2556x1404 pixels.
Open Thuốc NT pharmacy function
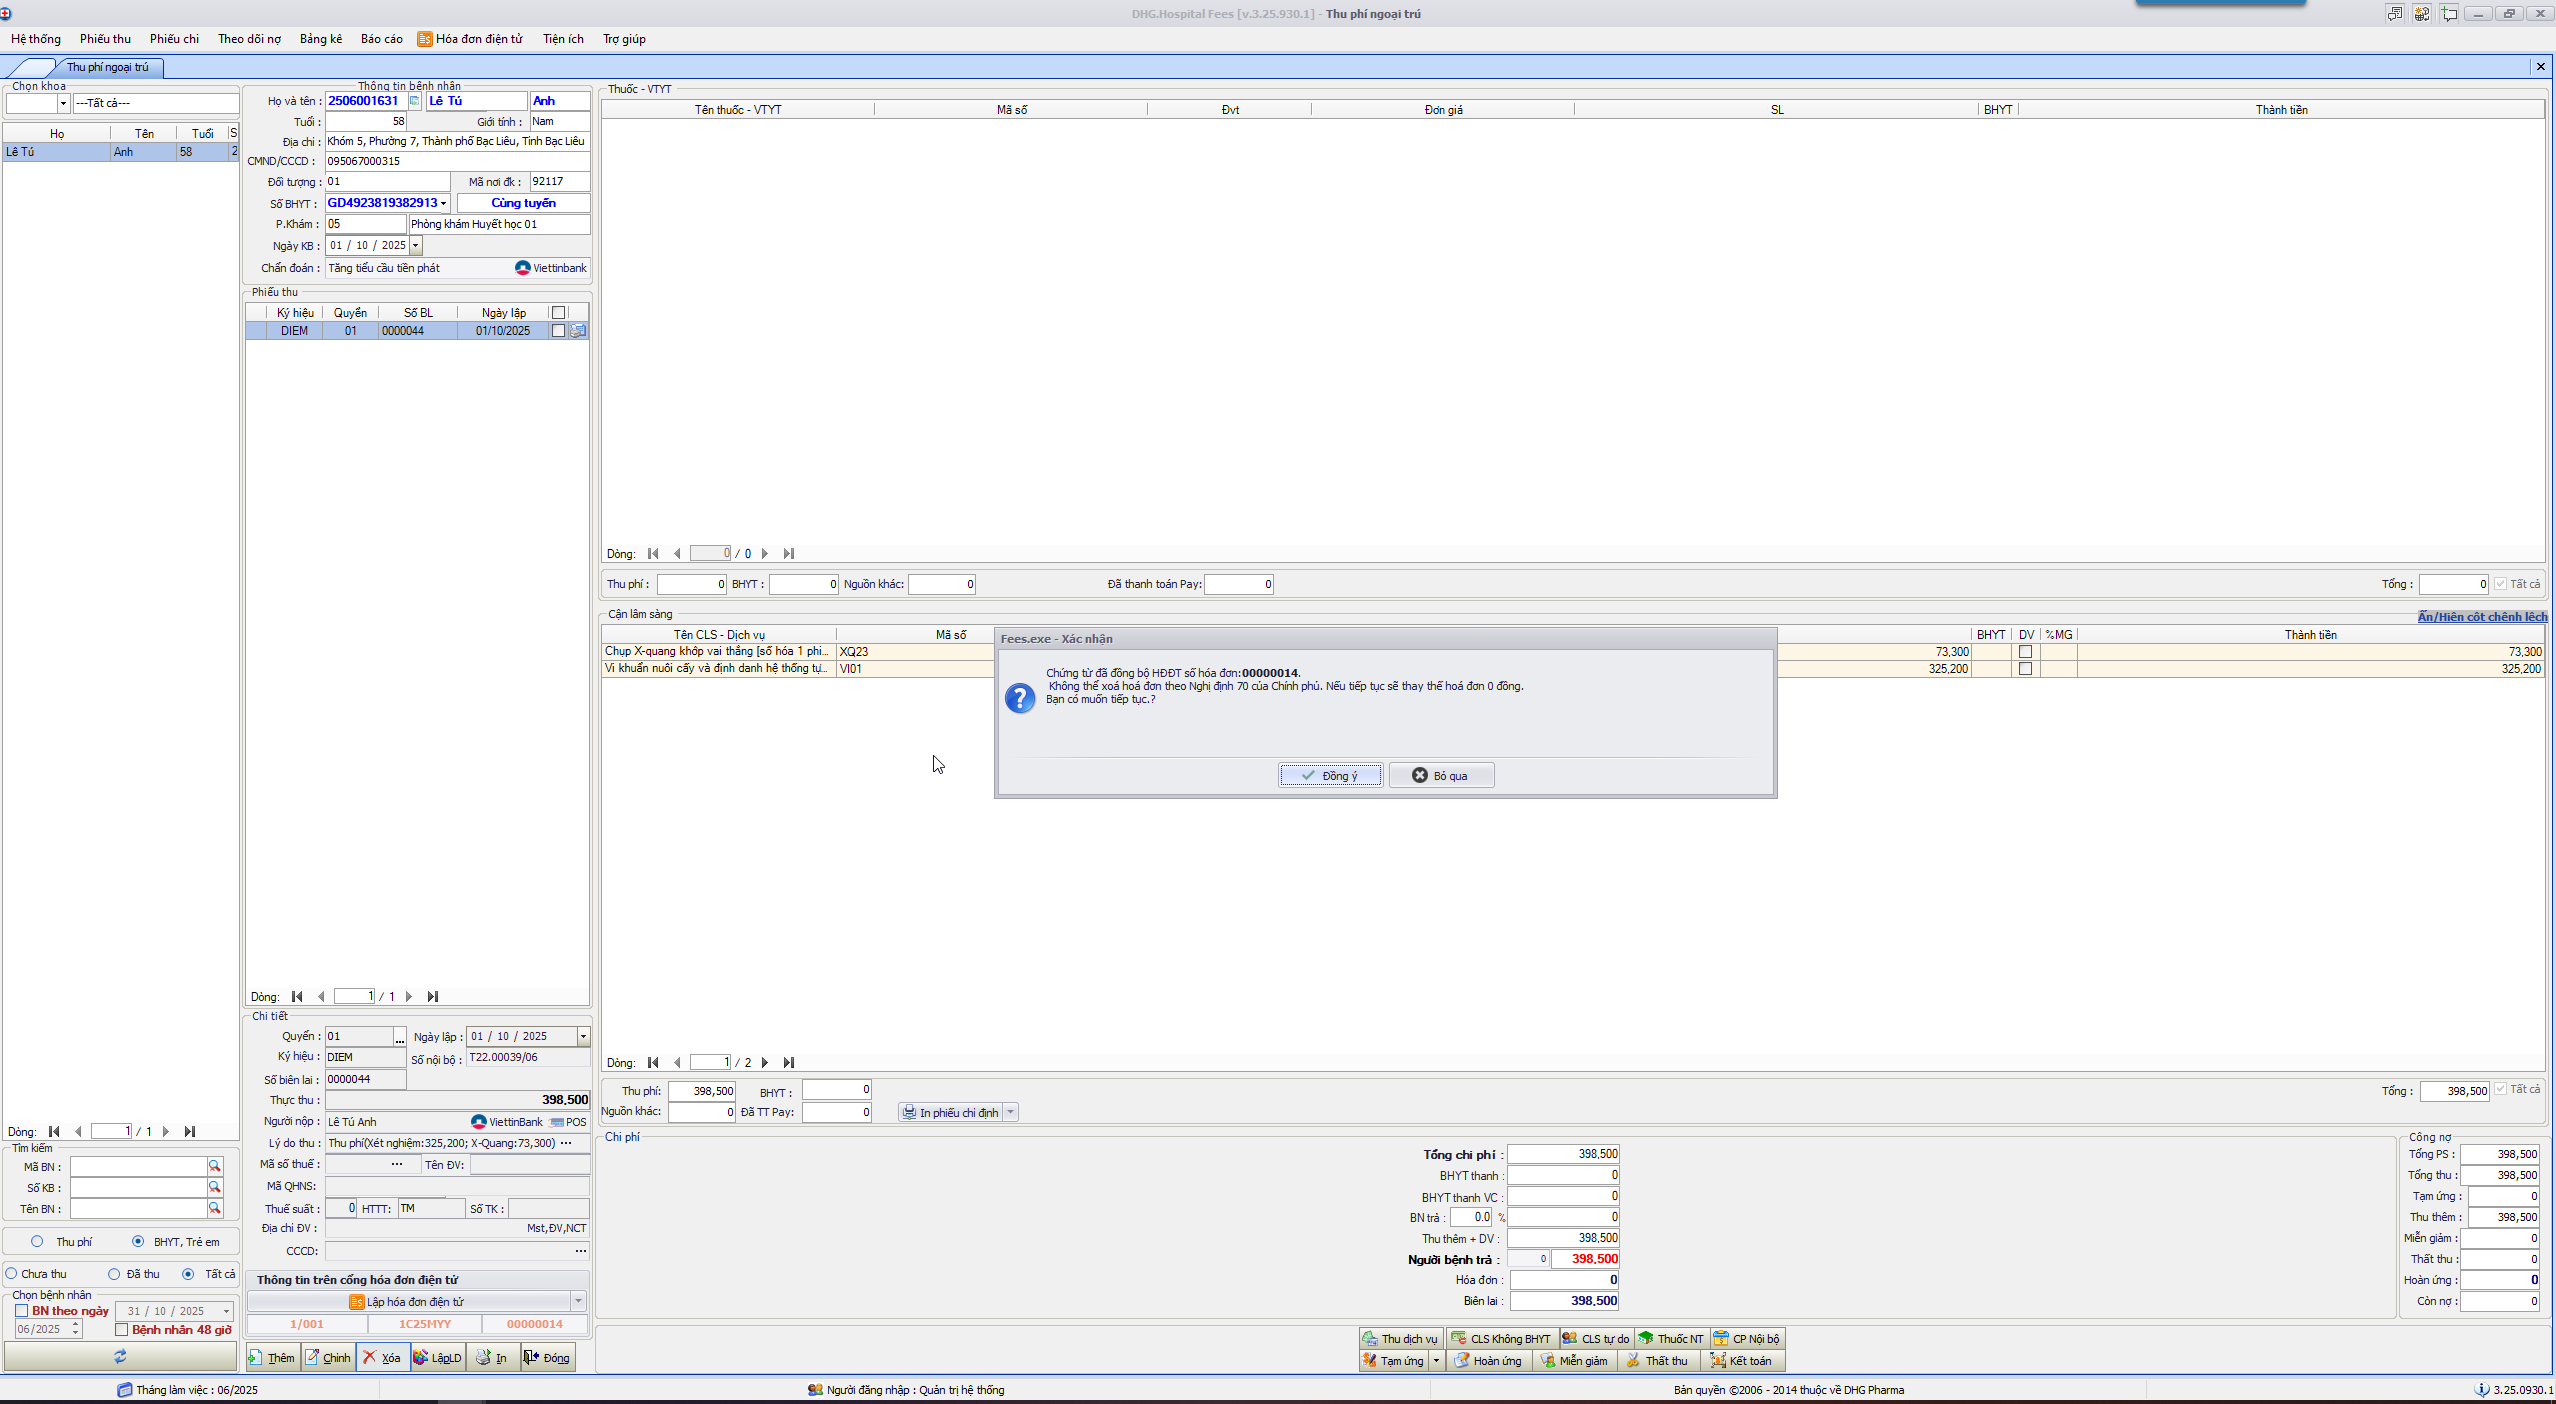coord(1671,1338)
